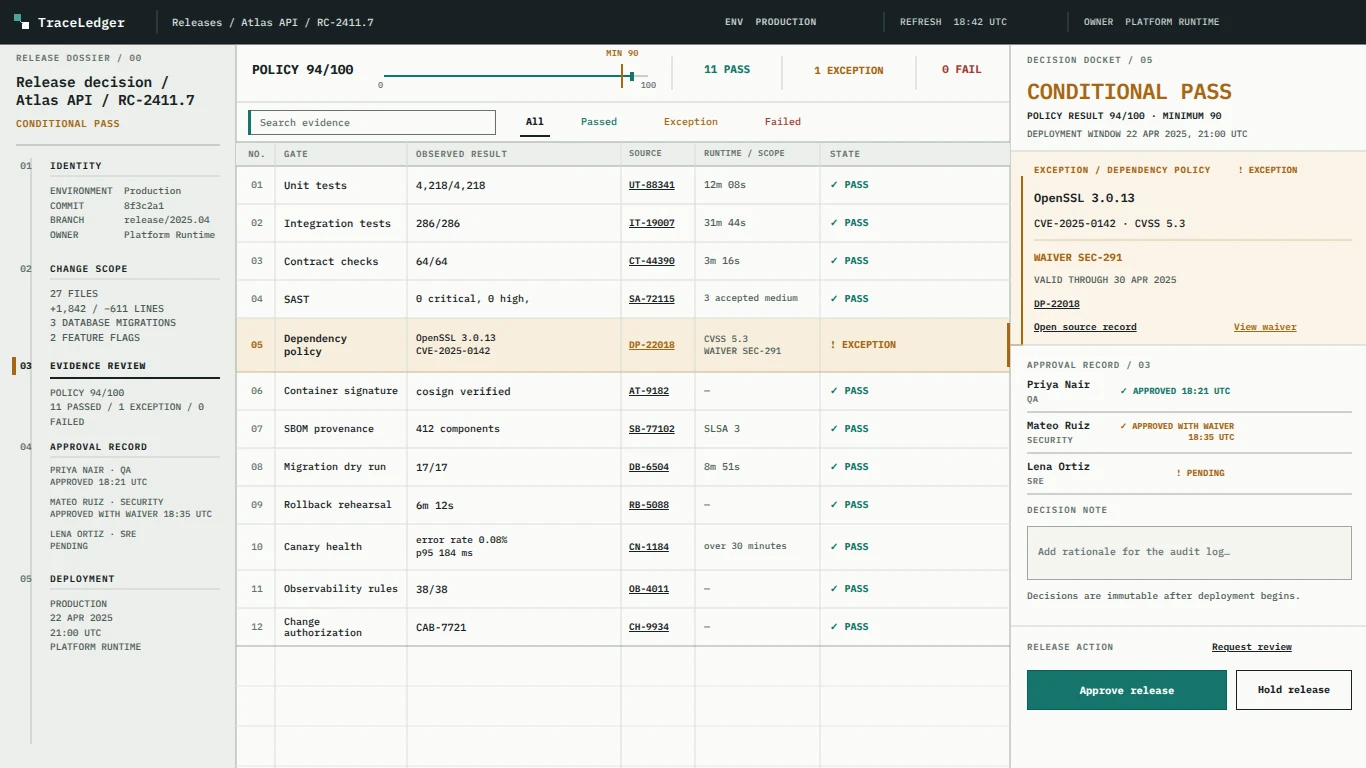The image size is (1366, 768).
Task: Open source link SB-77102
Action: tap(652, 429)
